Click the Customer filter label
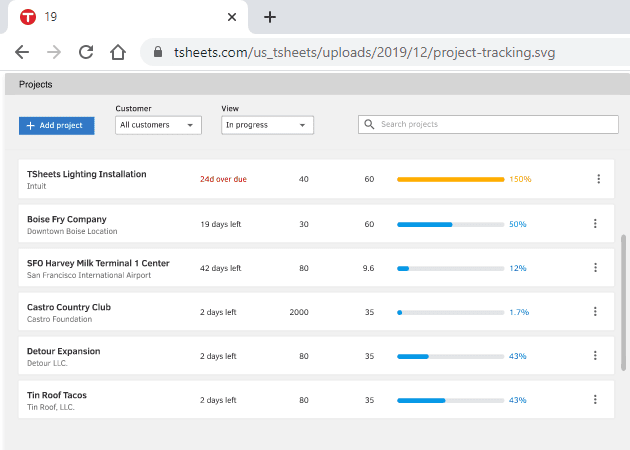Image resolution: width=630 pixels, height=450 pixels. (133, 108)
